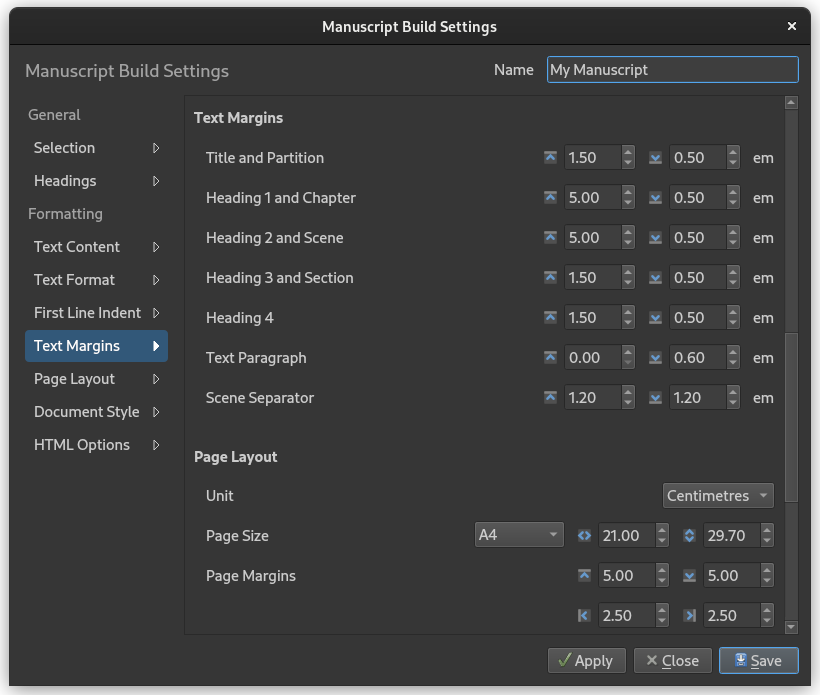Increase bottom page margin with stepper

[767, 569]
